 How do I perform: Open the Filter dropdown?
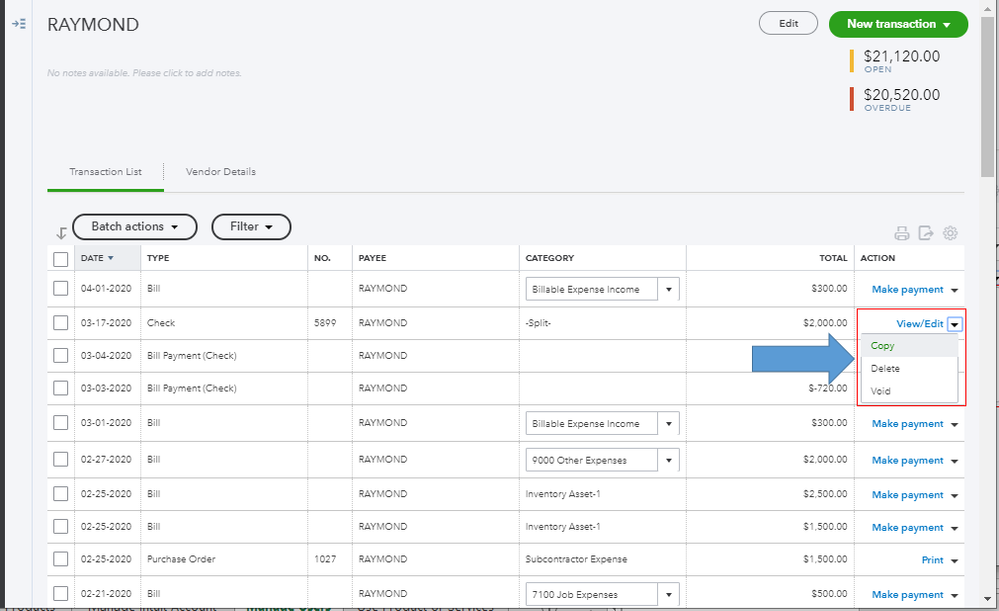coord(251,227)
